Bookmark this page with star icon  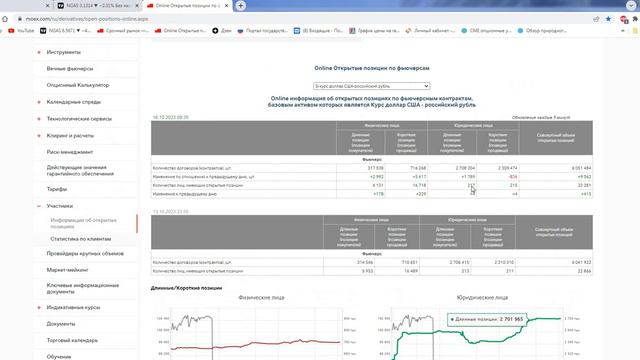pyautogui.click(x=609, y=19)
